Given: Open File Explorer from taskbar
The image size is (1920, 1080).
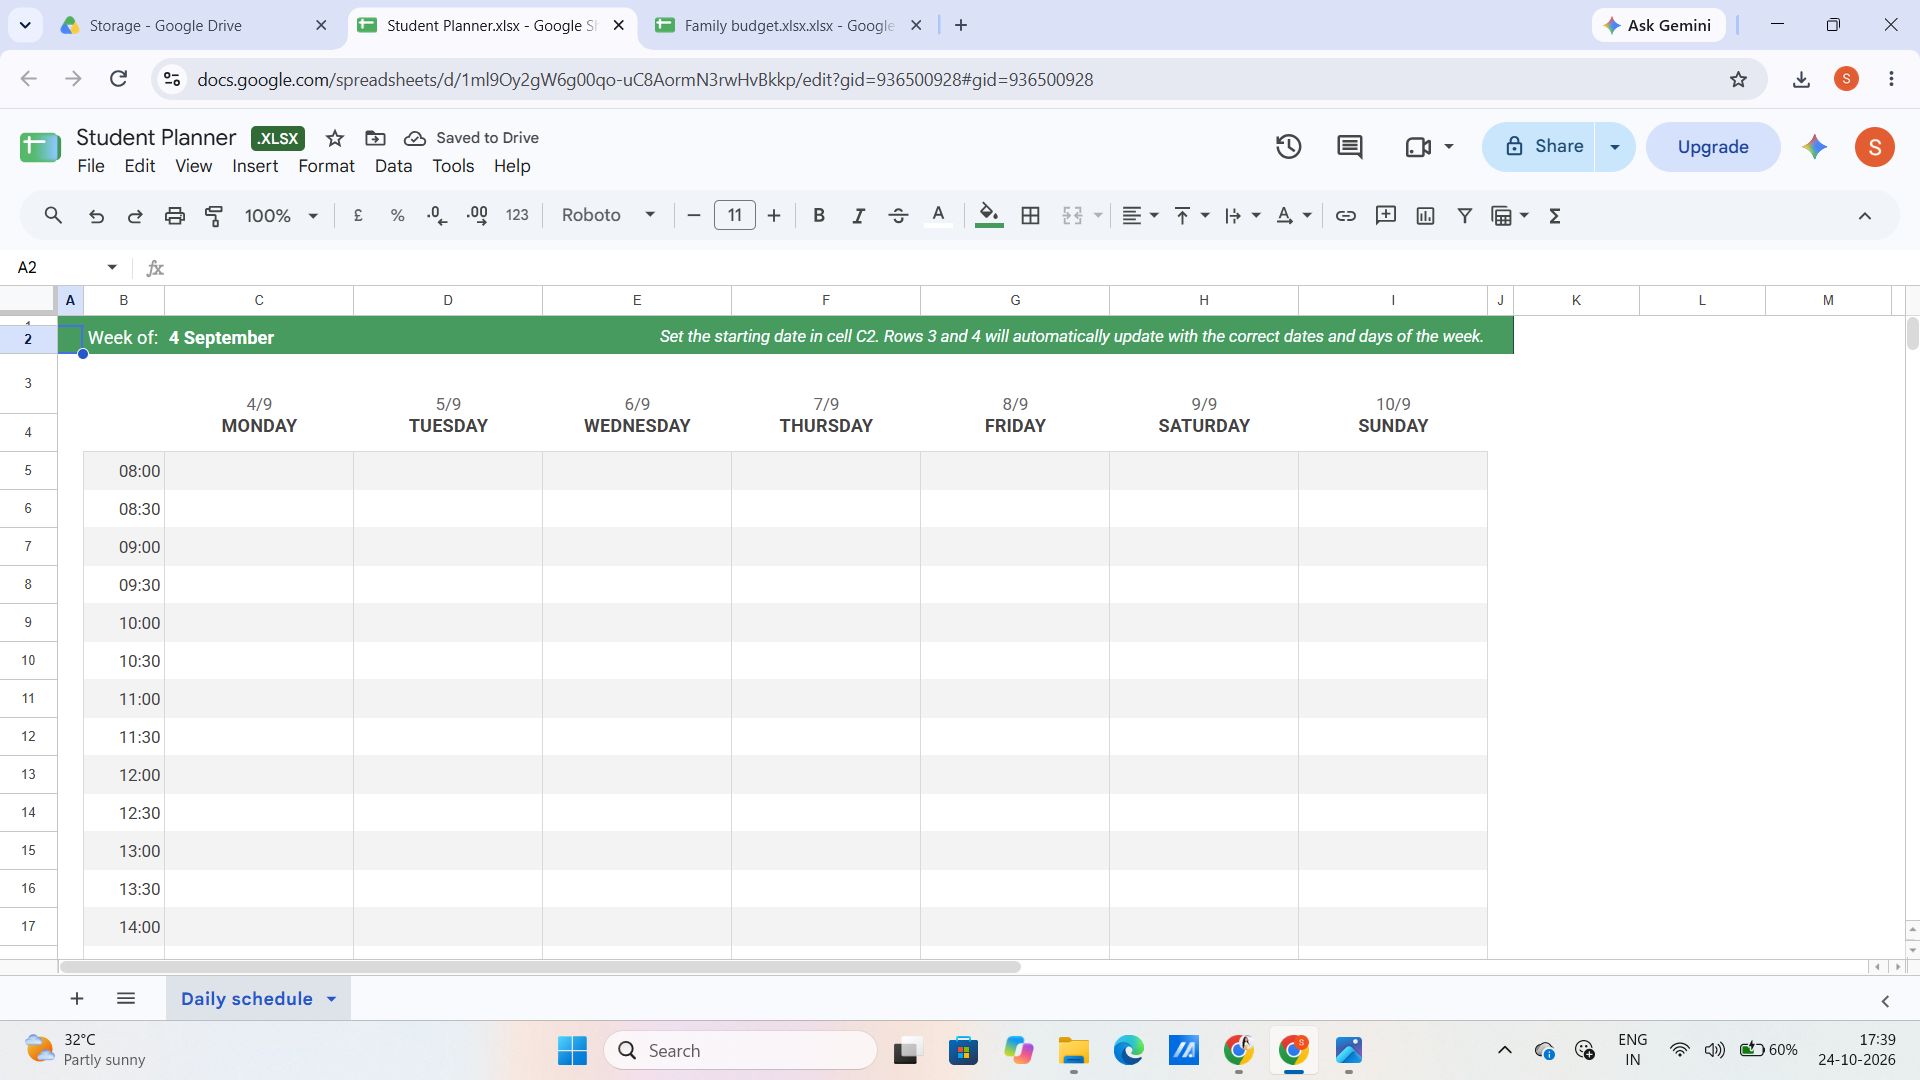Looking at the screenshot, I should point(1074,1051).
